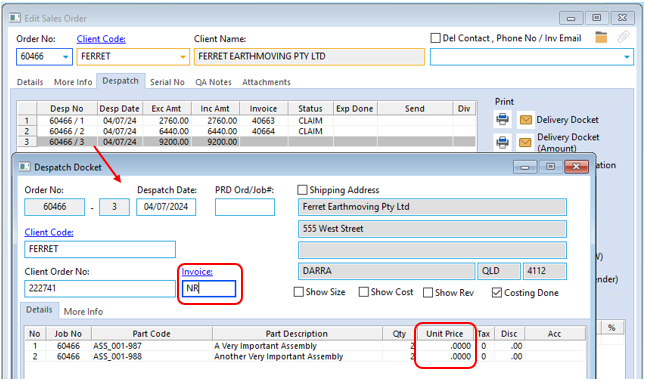646x382 pixels.
Task: Click the Part Description column header
Action: pos(297,334)
